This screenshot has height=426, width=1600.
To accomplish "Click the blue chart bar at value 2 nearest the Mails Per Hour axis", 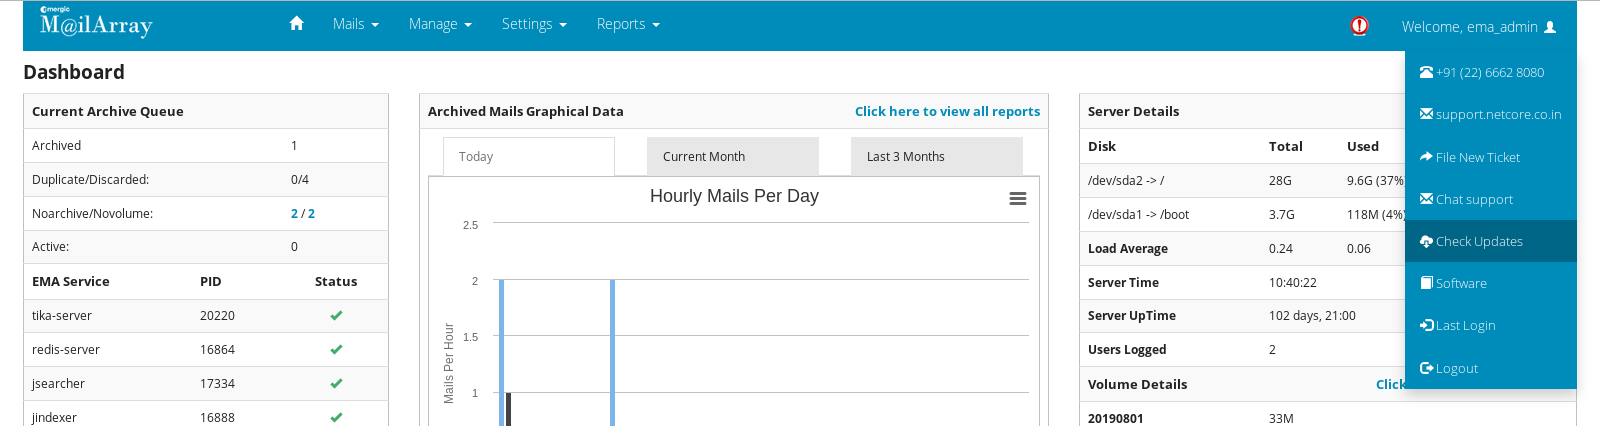I will pos(501,352).
